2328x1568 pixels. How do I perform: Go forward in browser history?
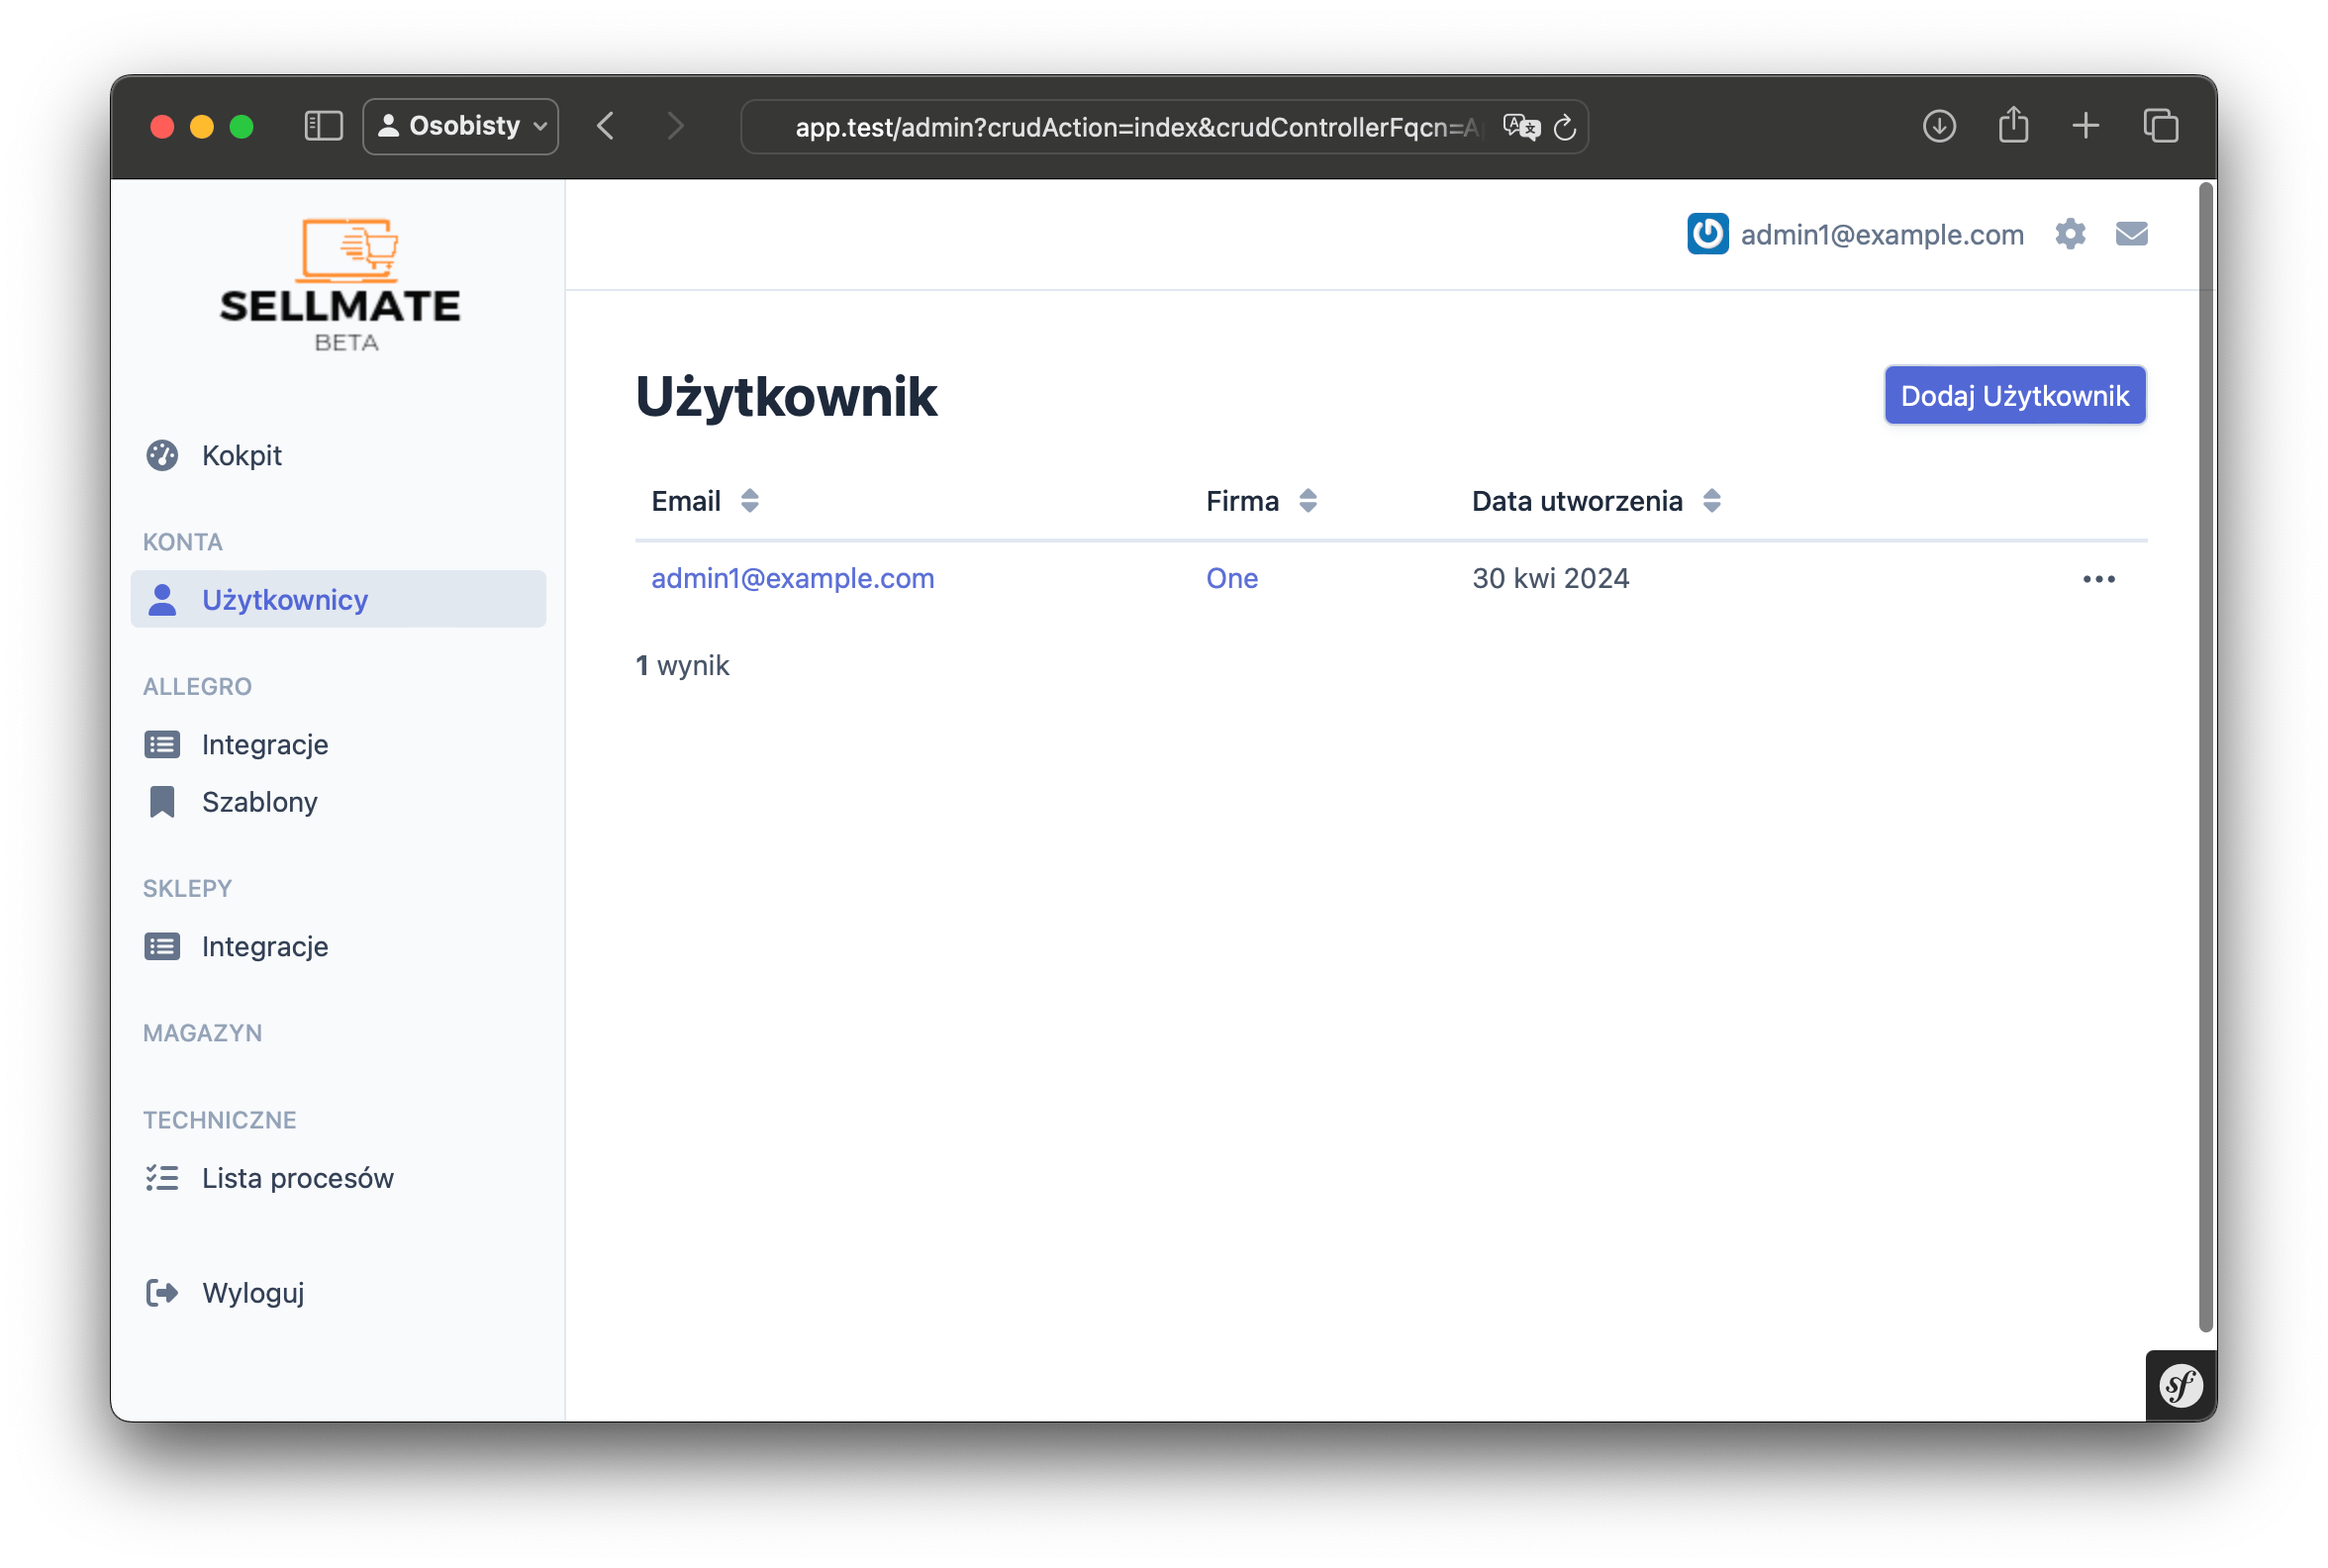(x=676, y=126)
